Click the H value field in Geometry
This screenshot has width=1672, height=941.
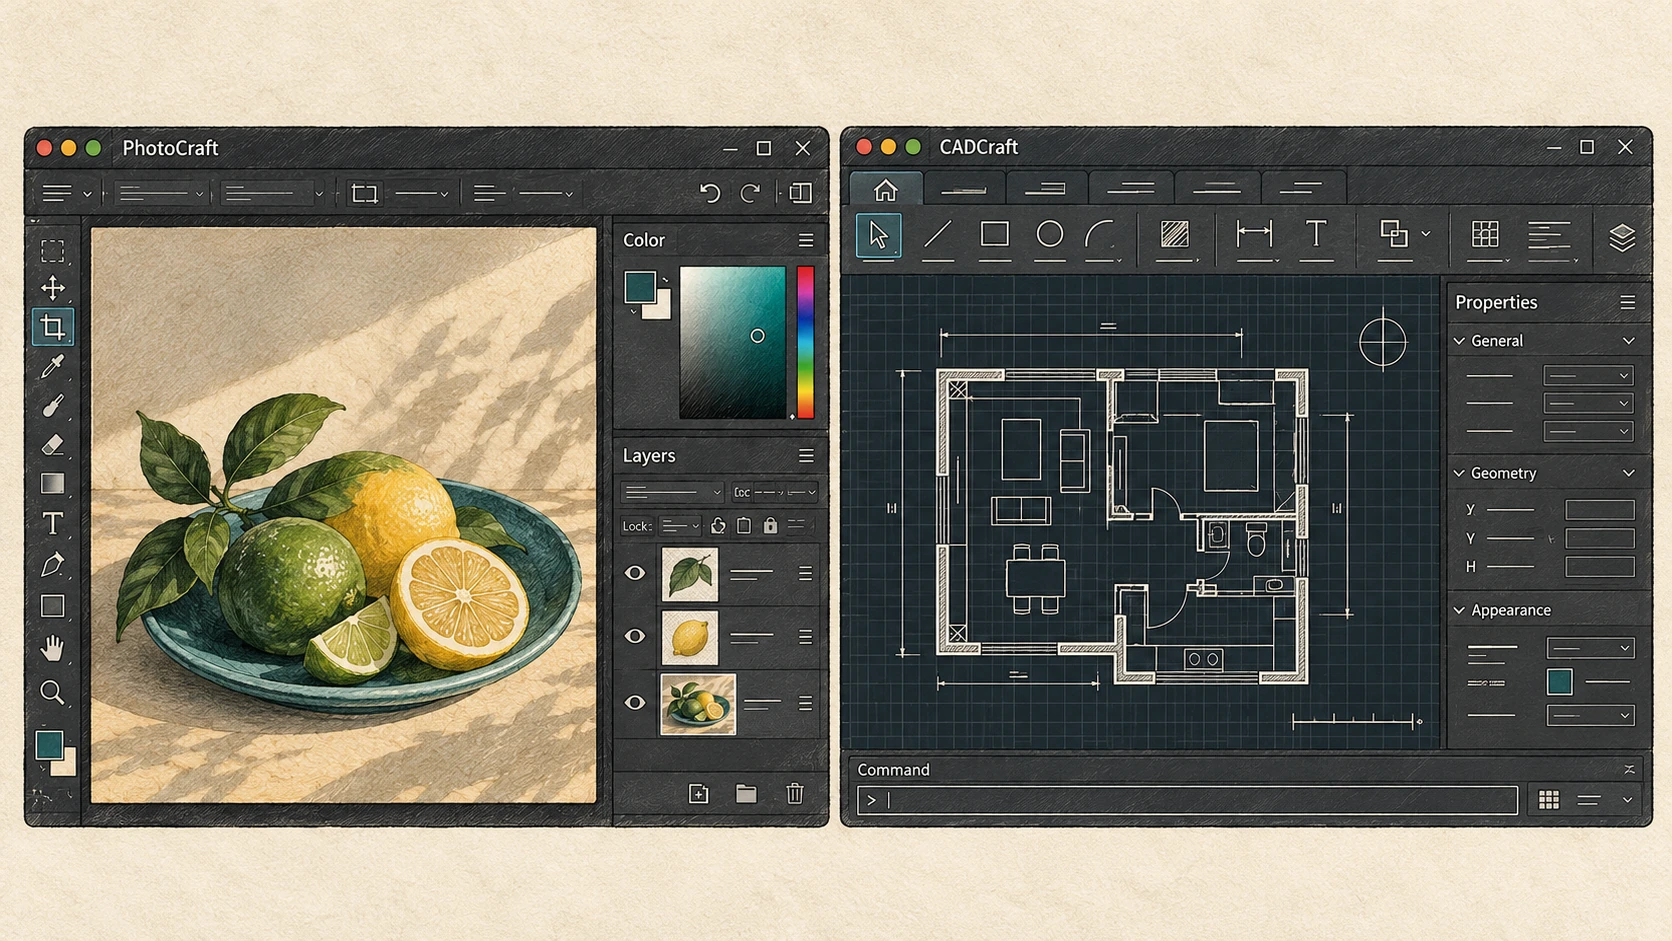(x=1600, y=567)
